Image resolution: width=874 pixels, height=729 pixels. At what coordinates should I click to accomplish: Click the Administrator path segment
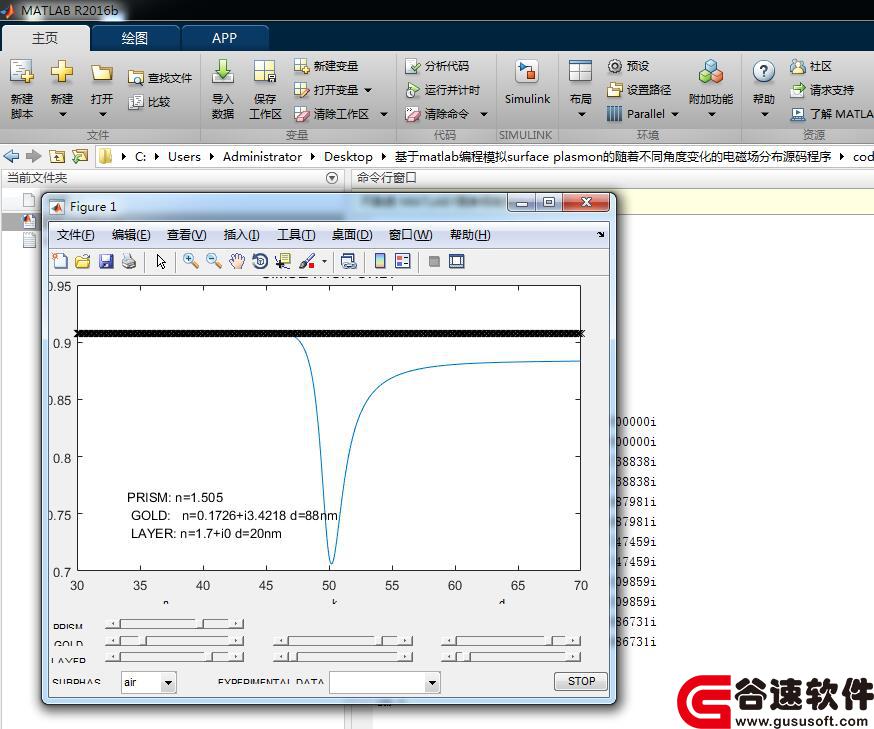(x=262, y=157)
